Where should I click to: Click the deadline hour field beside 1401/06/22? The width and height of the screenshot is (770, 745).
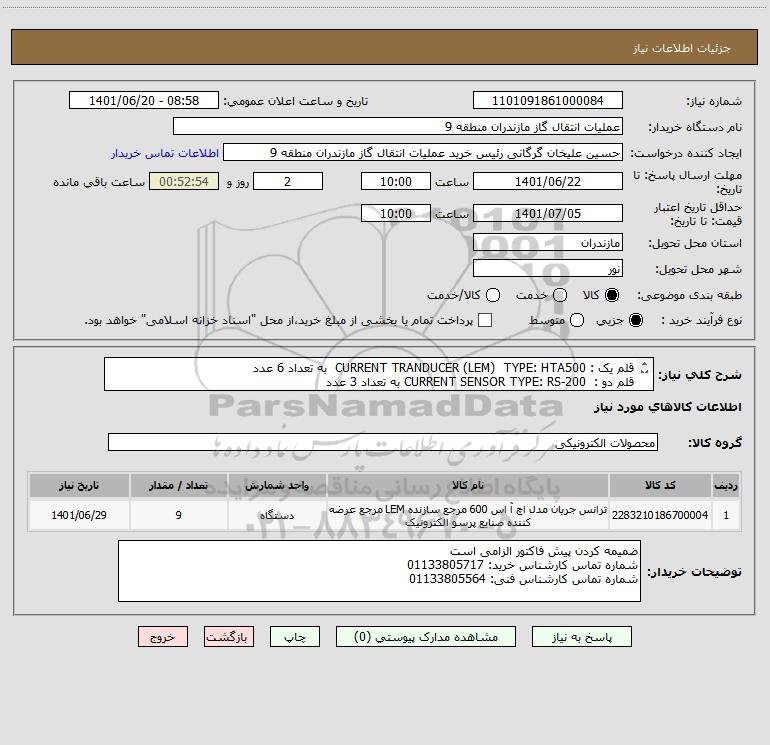[x=396, y=181]
